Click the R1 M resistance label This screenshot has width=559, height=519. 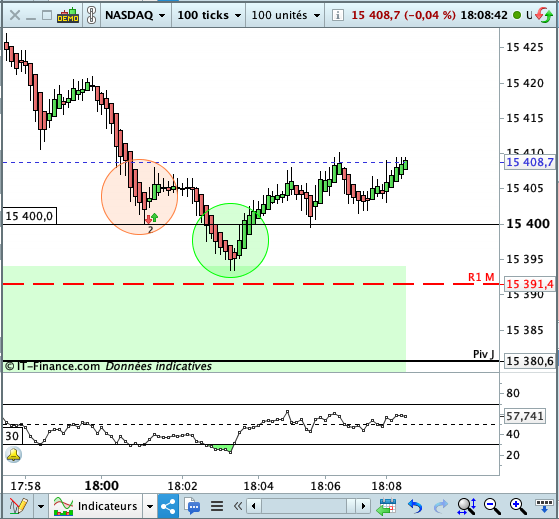pos(481,277)
